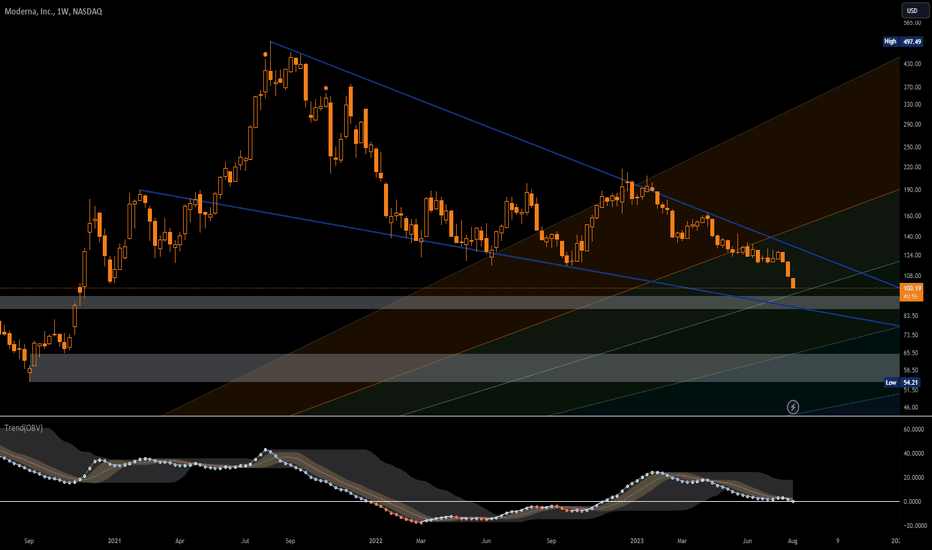Screen dimensions: 932x550
Task: Select the last orange candle near 100
Action: (x=793, y=283)
